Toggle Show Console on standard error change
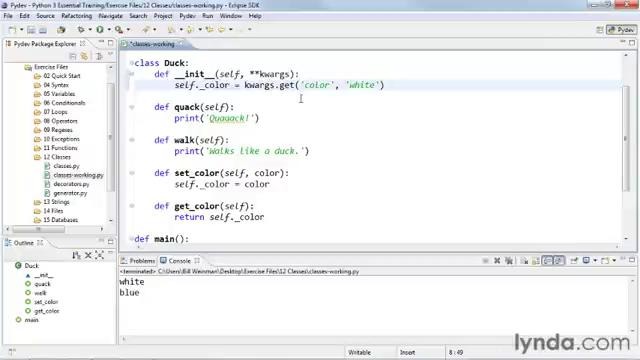This screenshot has width=640, height=360. [559, 260]
